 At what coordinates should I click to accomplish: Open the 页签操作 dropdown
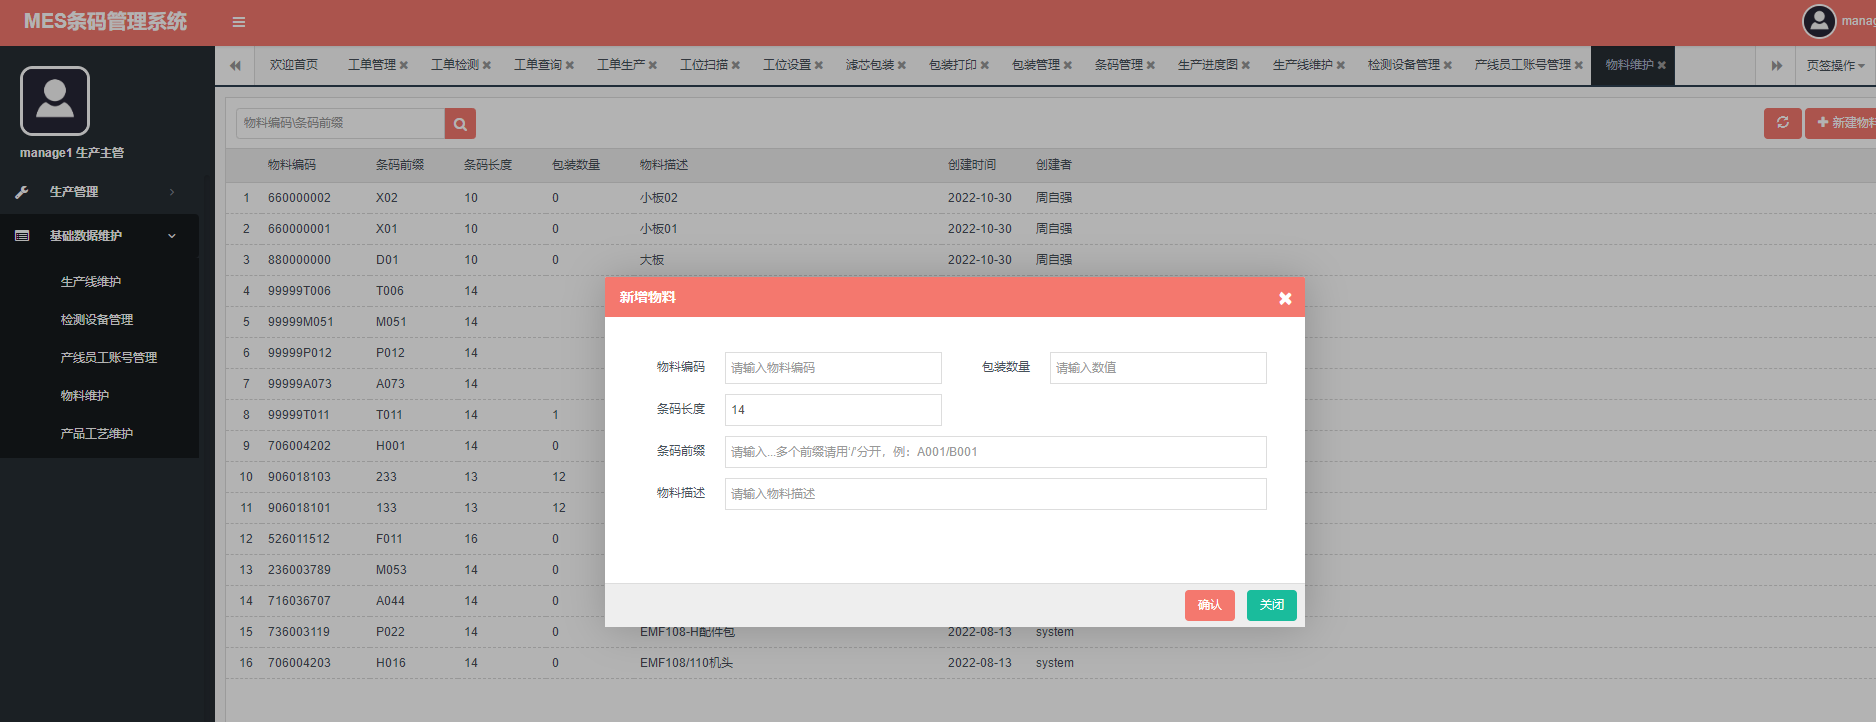pos(1835,66)
